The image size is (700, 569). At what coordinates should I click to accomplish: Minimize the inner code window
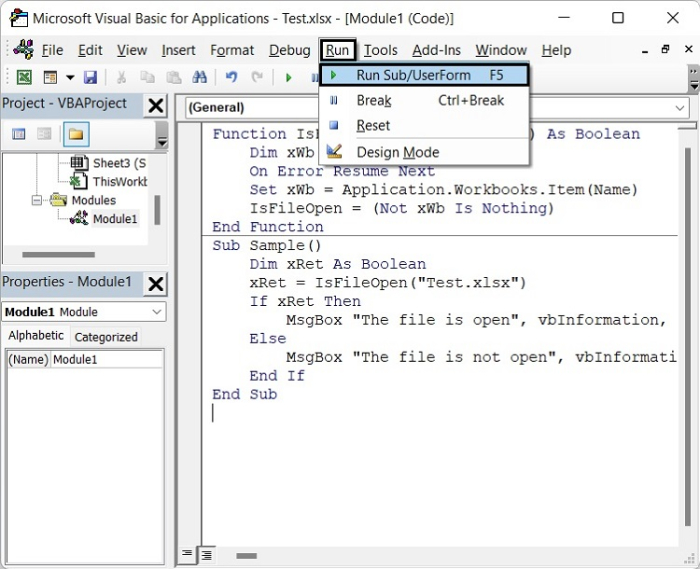point(645,51)
